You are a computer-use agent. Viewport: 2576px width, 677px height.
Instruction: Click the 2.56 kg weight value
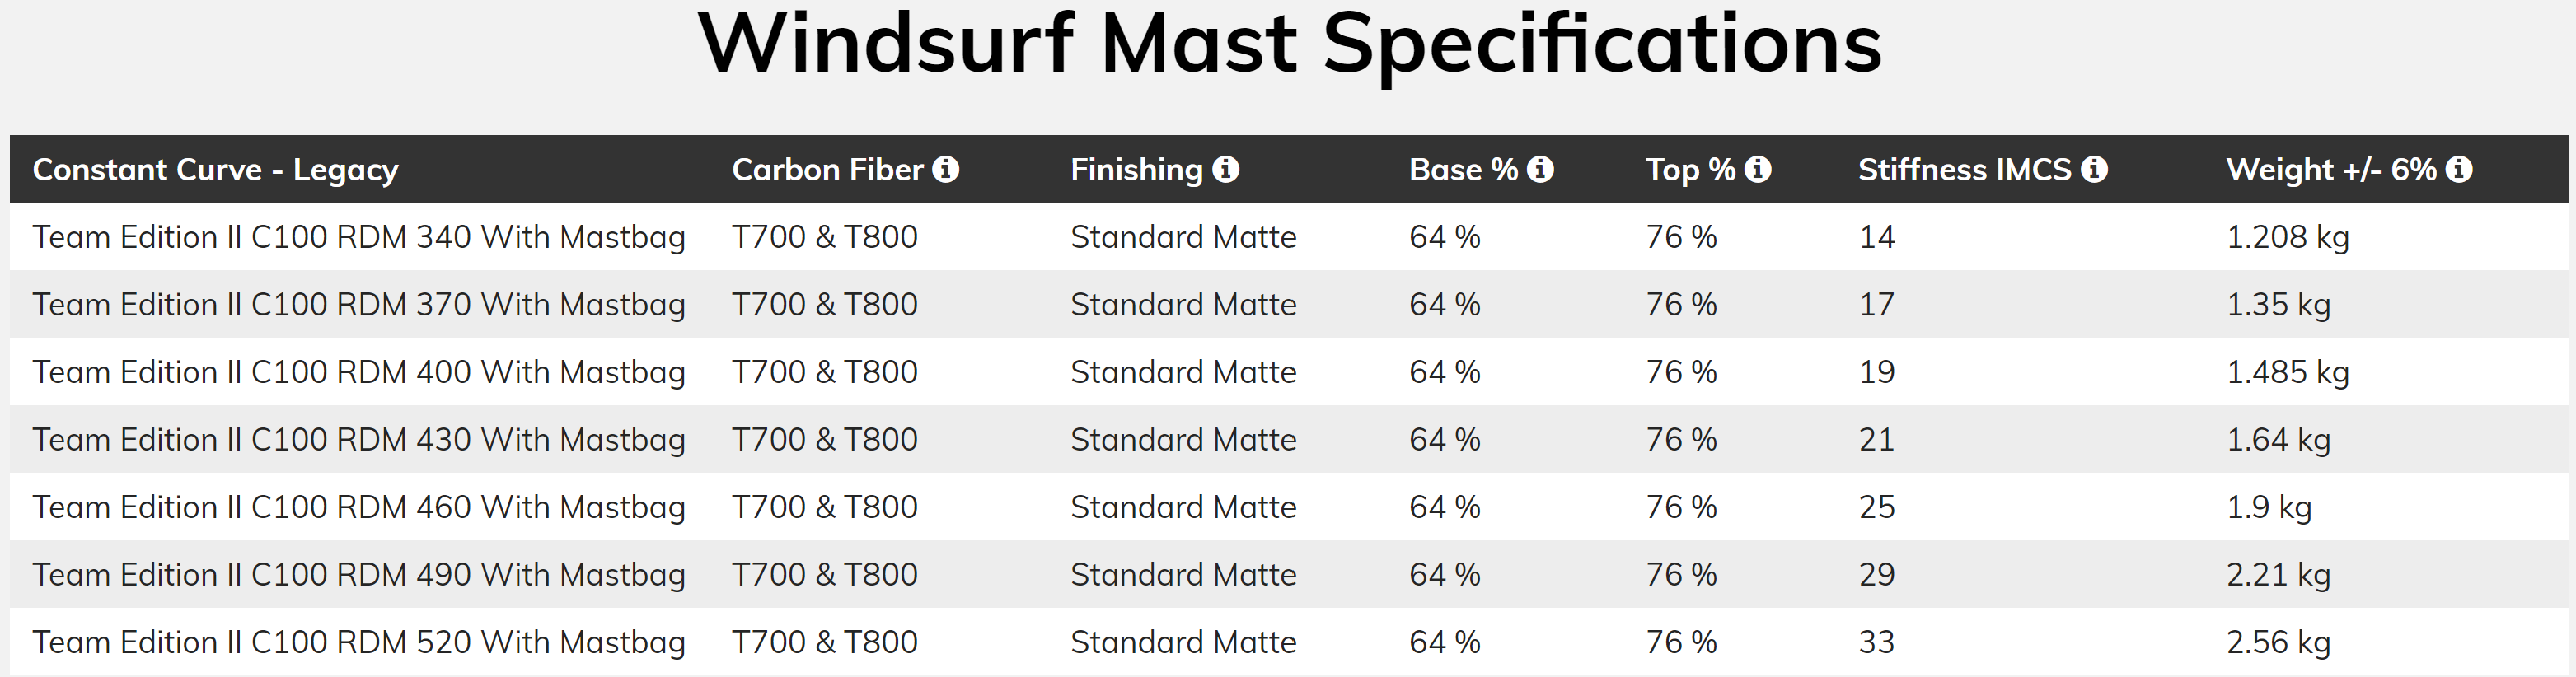click(x=2278, y=642)
